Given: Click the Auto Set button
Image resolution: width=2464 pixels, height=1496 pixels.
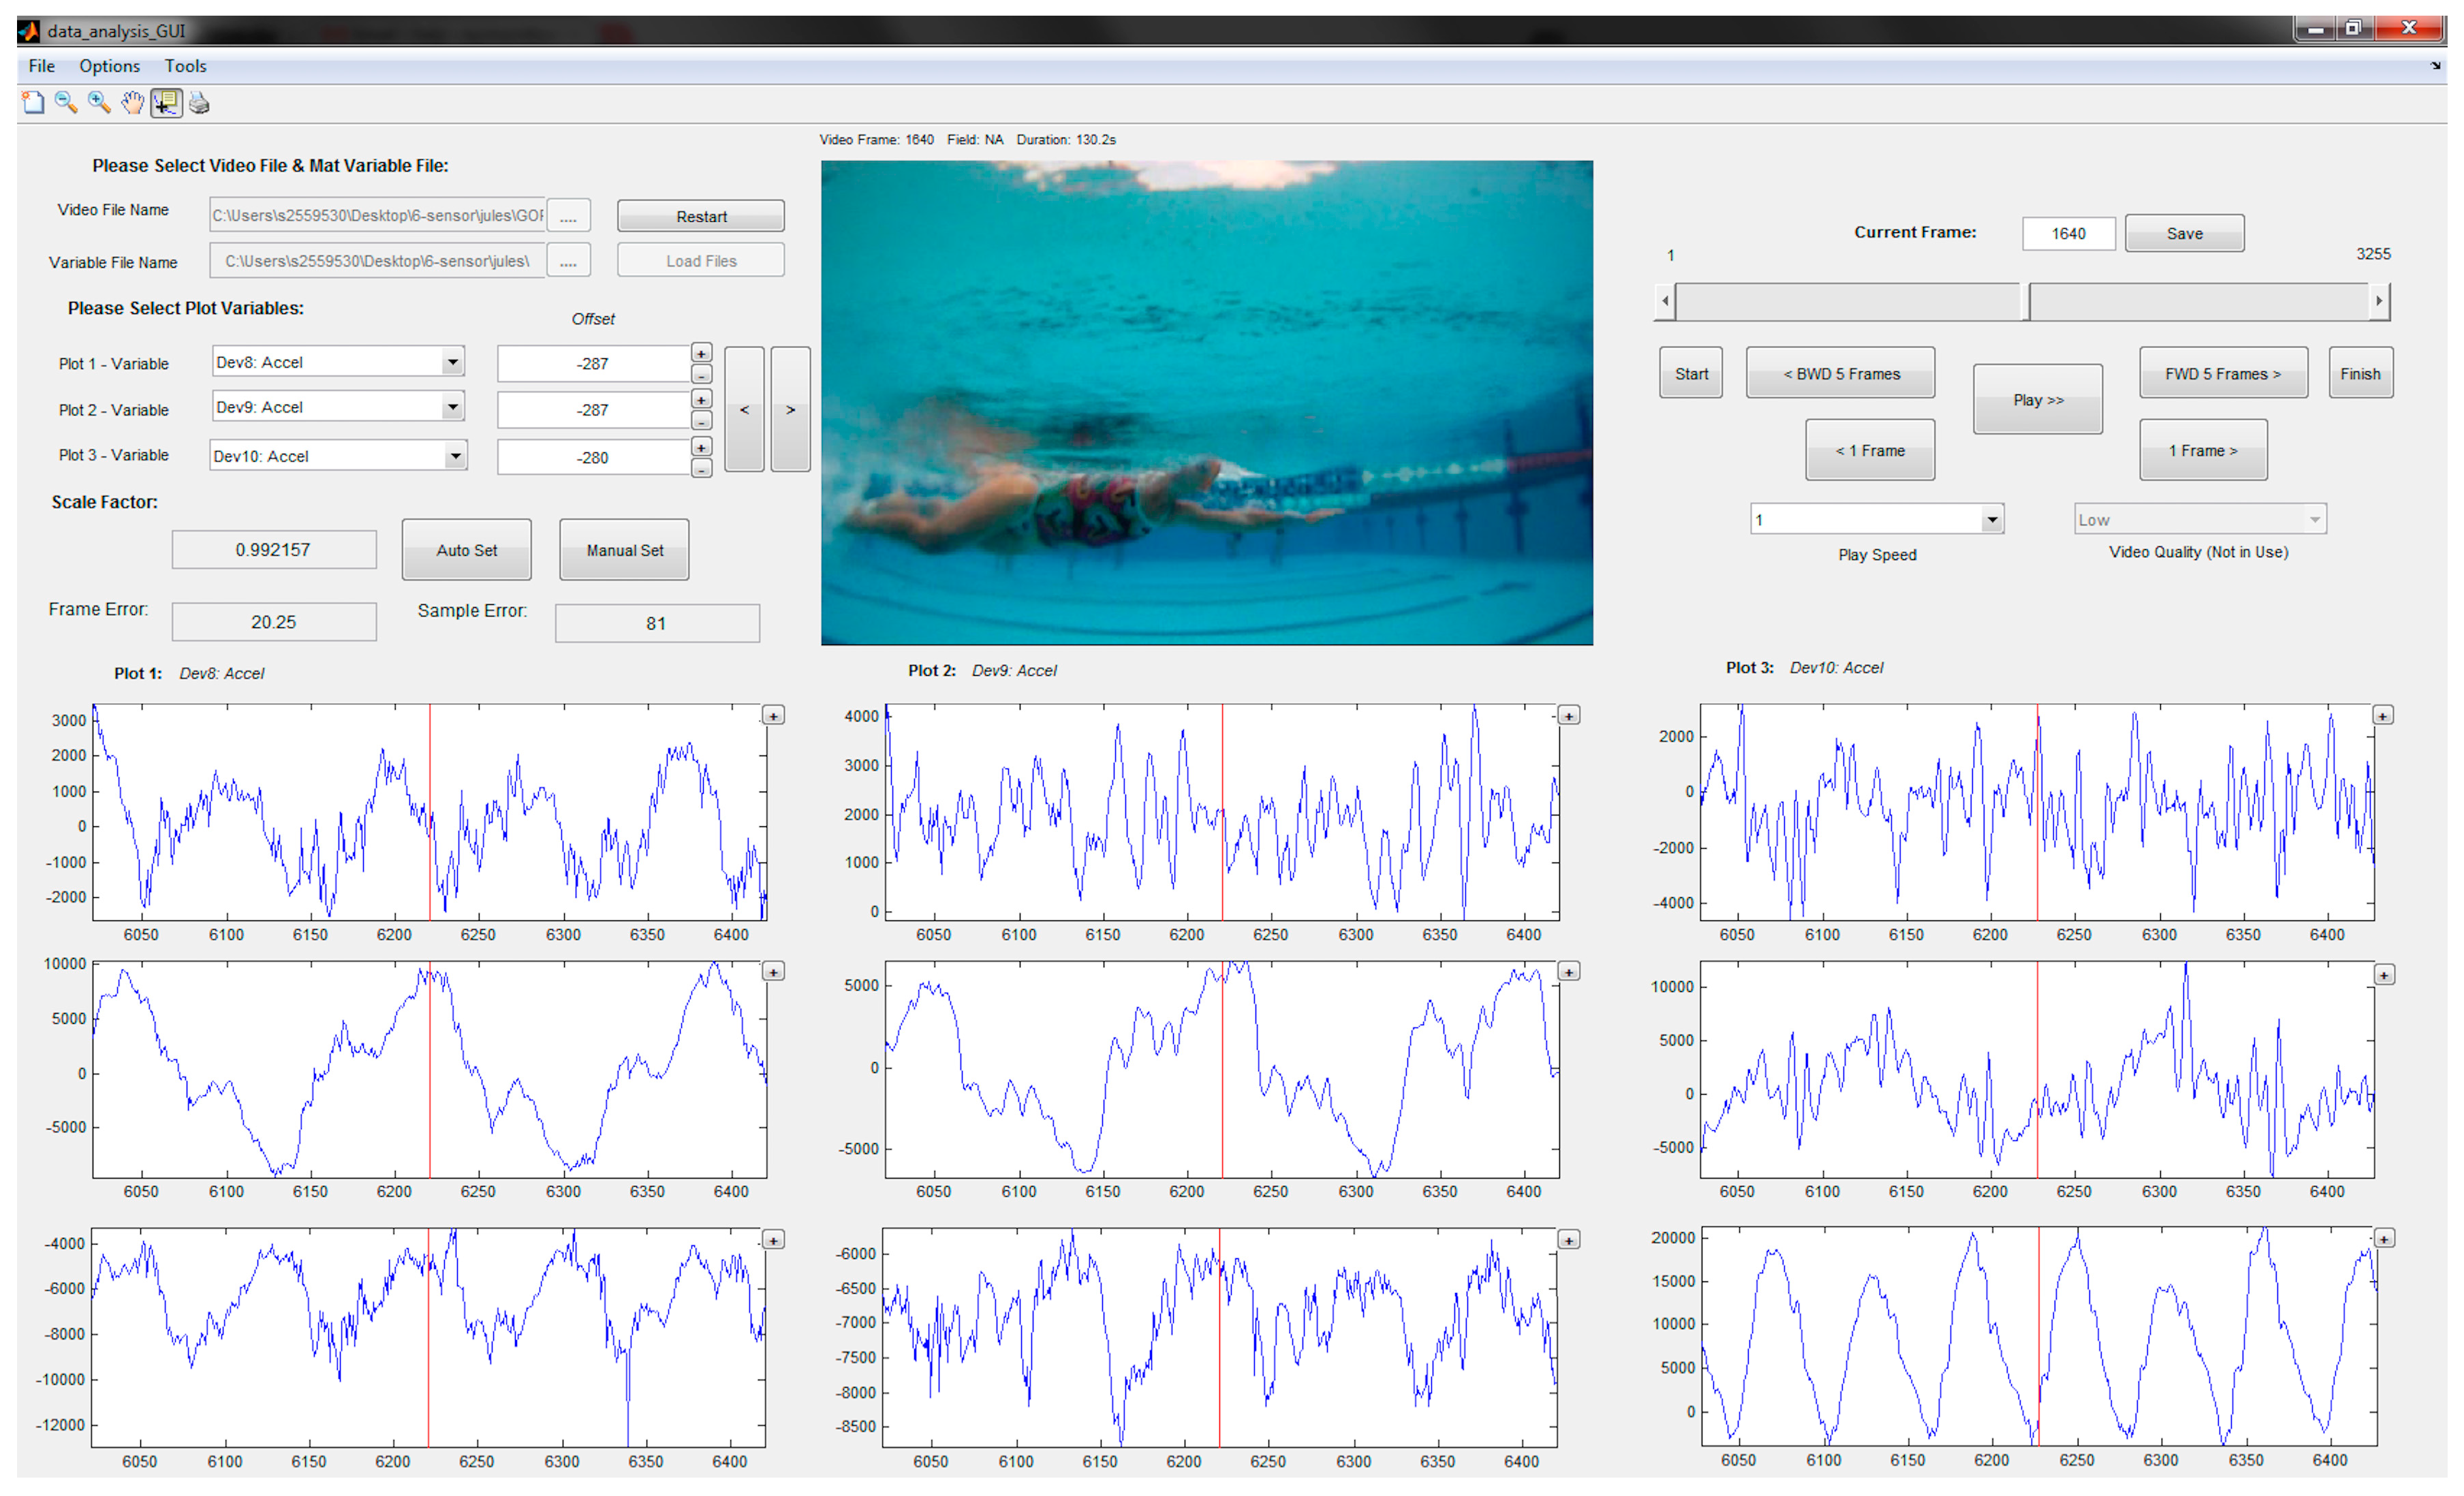Looking at the screenshot, I should pyautogui.click(x=466, y=550).
